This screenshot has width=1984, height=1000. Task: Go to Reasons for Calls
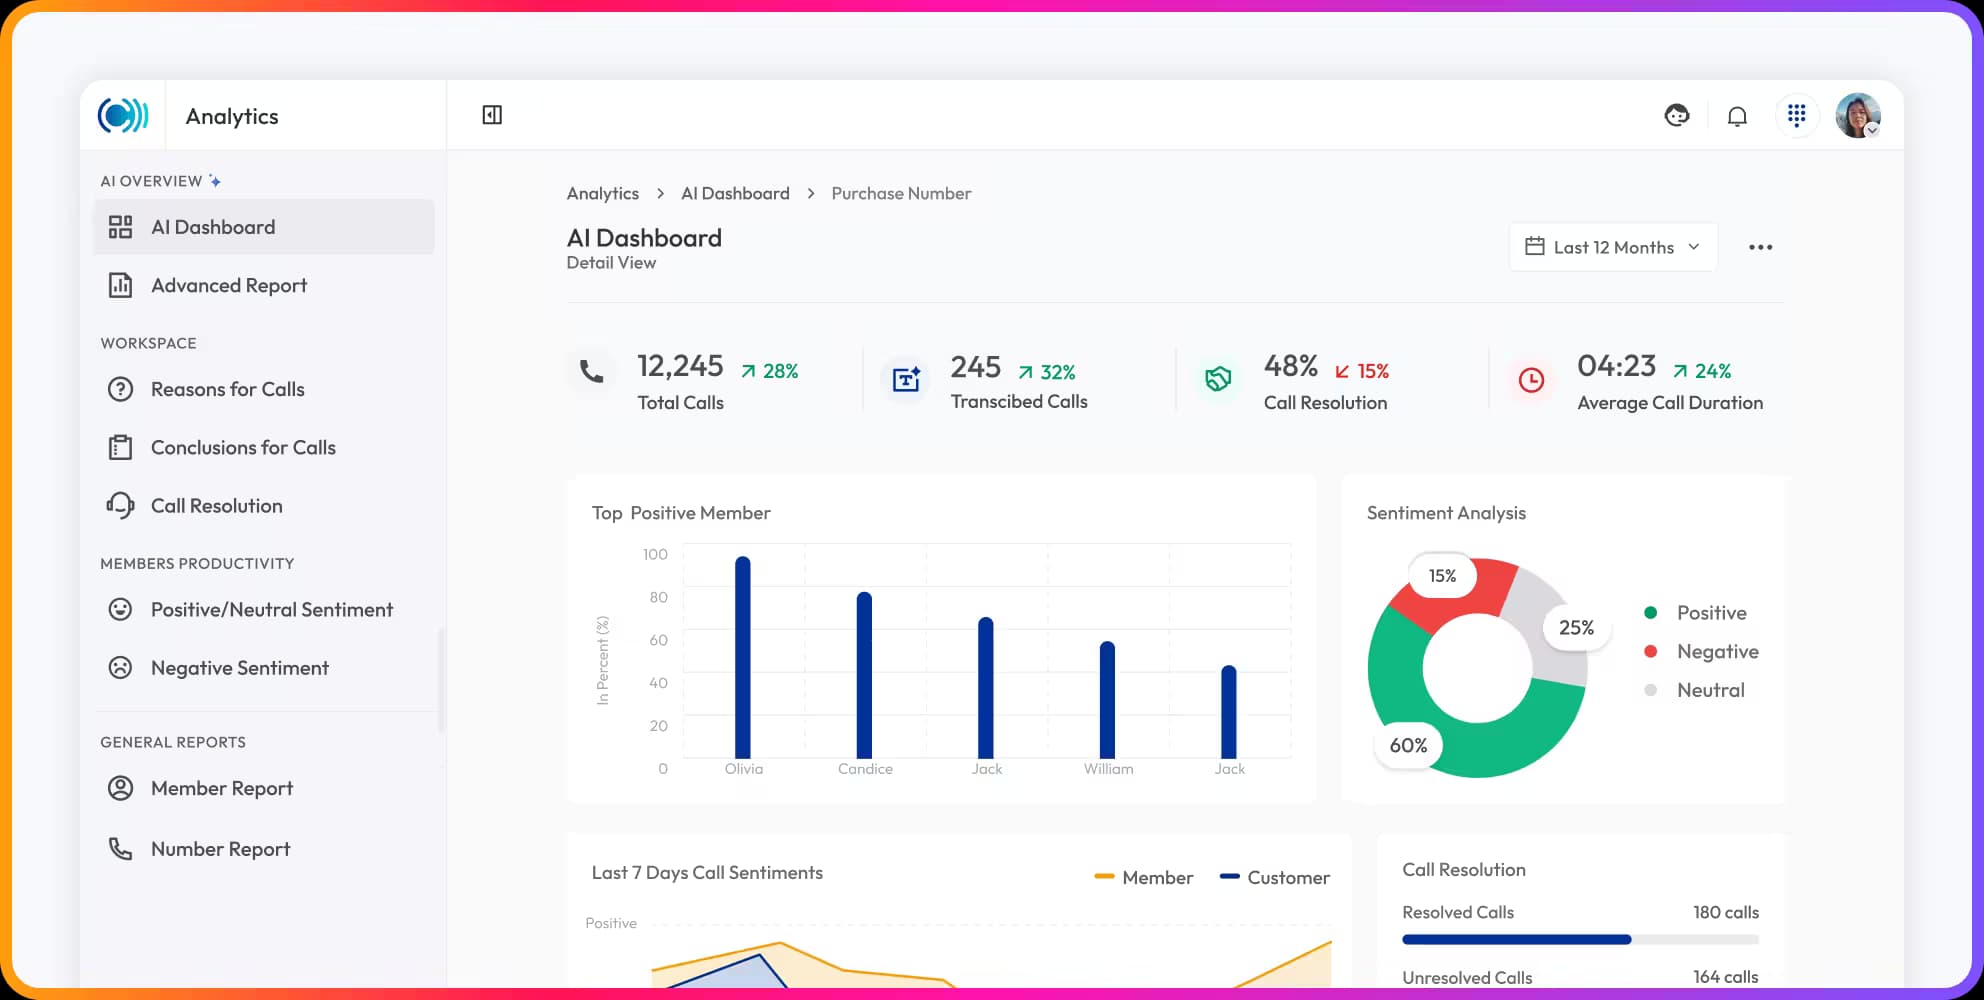point(264,389)
